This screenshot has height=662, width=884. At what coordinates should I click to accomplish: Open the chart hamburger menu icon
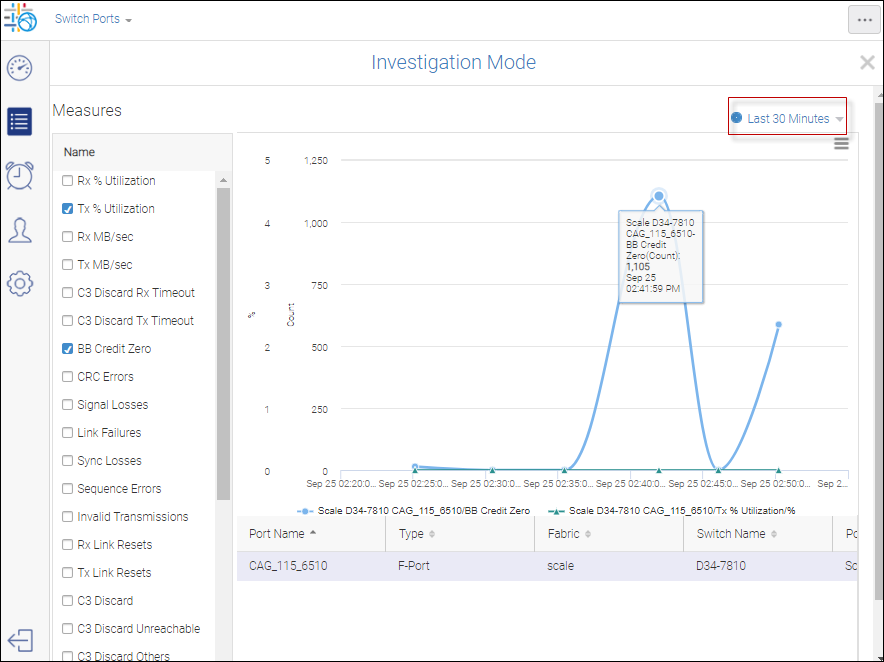coord(841,144)
